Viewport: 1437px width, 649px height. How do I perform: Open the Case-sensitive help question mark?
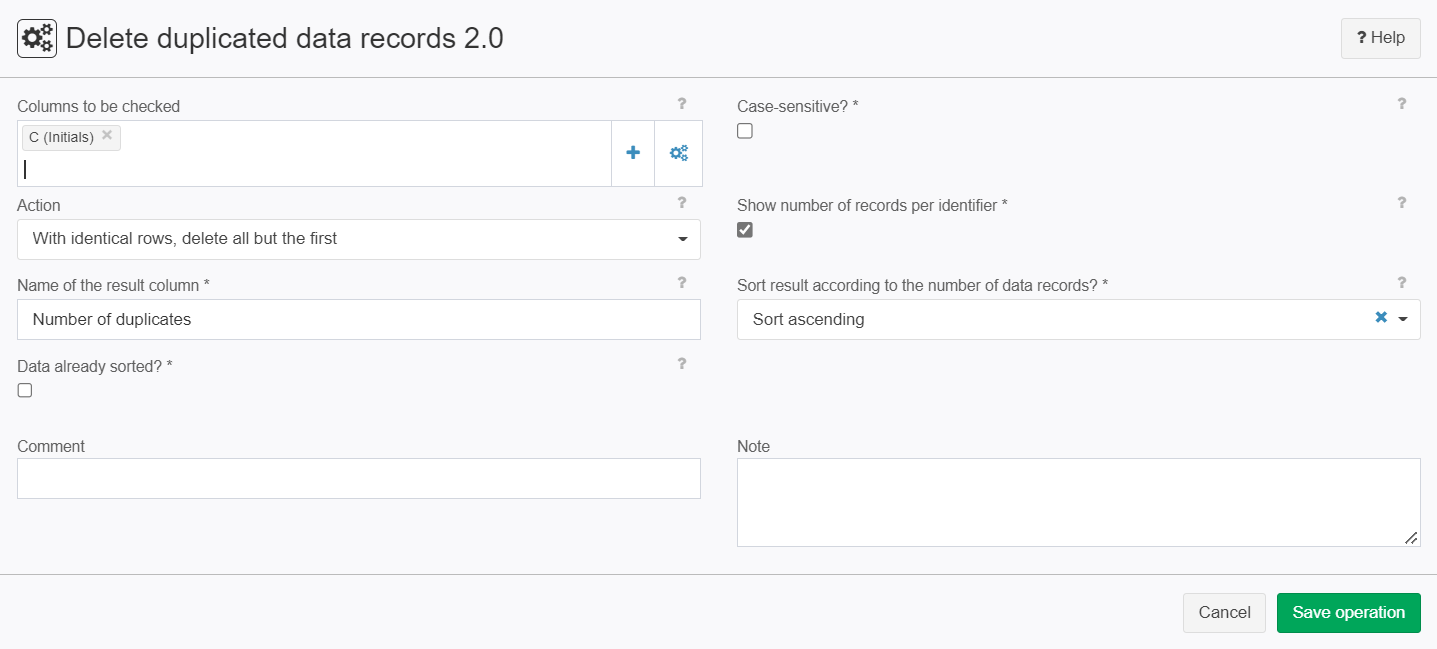[x=1402, y=103]
